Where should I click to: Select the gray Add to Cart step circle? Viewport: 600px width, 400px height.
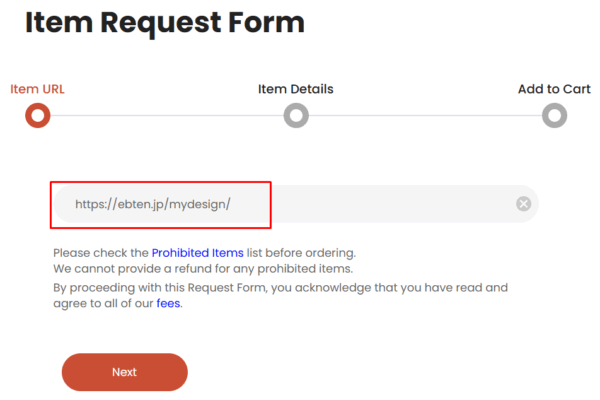click(x=554, y=115)
